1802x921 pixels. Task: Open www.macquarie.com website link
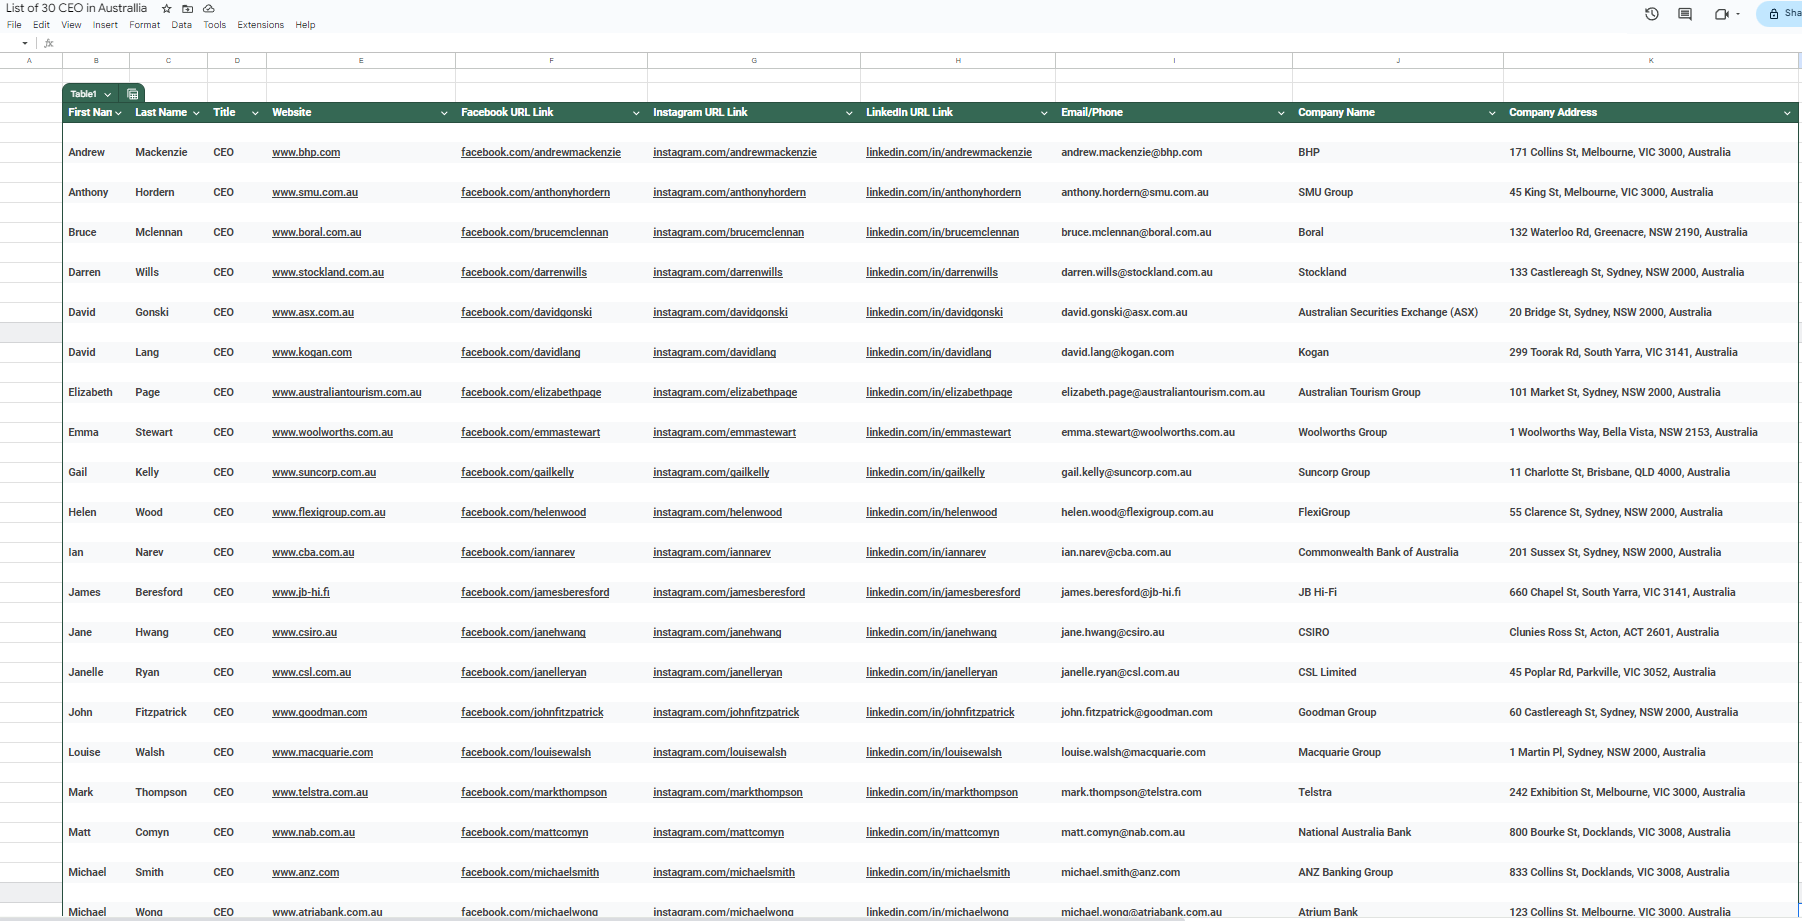(x=322, y=753)
